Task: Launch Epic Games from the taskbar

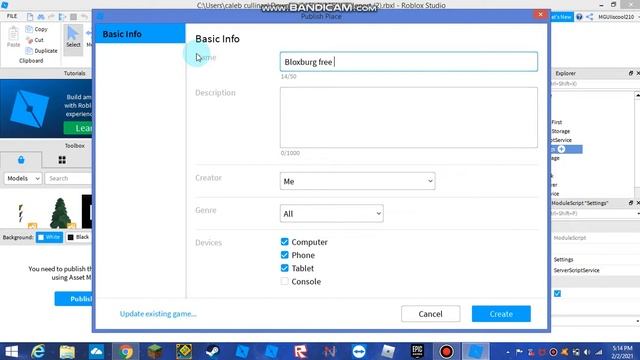Action: click(417, 351)
